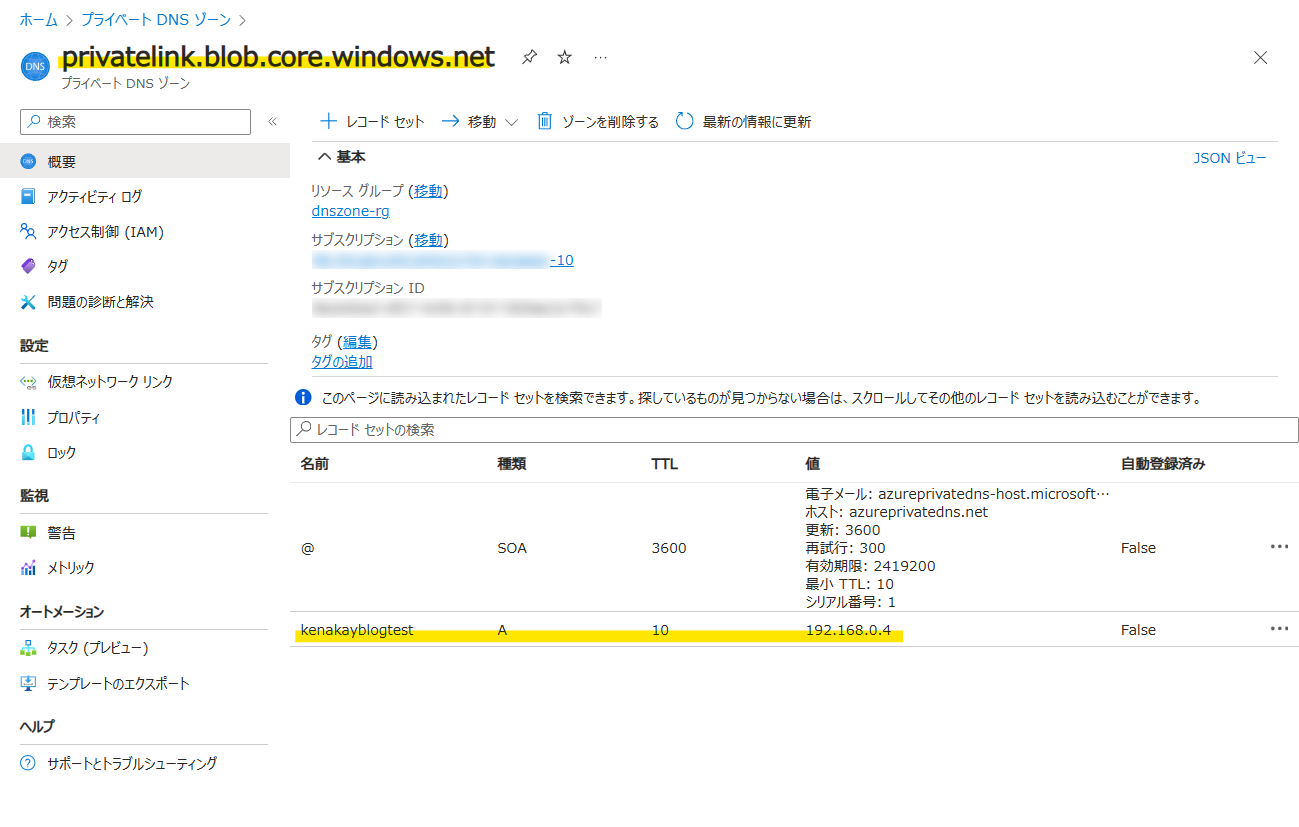
Task: Add a new レコード セット
Action: 372,122
